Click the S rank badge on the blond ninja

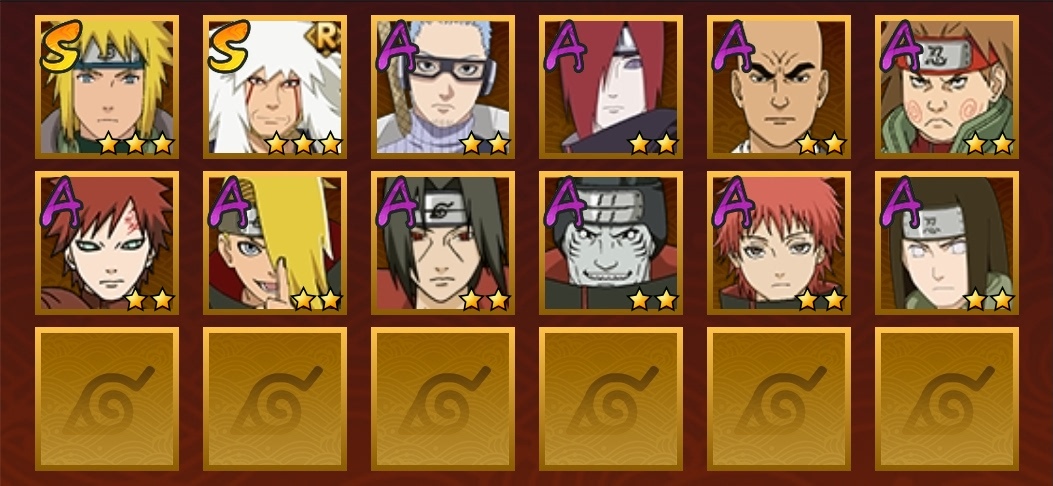pyautogui.click(x=61, y=46)
